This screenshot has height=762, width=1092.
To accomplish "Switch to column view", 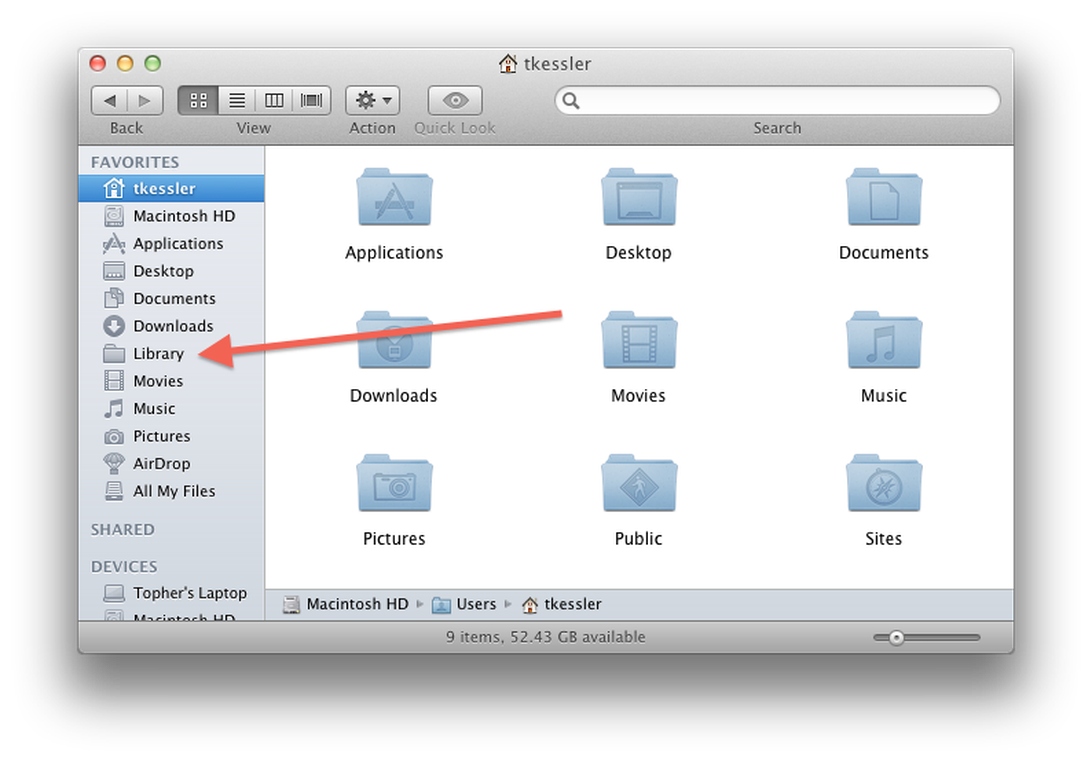I will (274, 100).
